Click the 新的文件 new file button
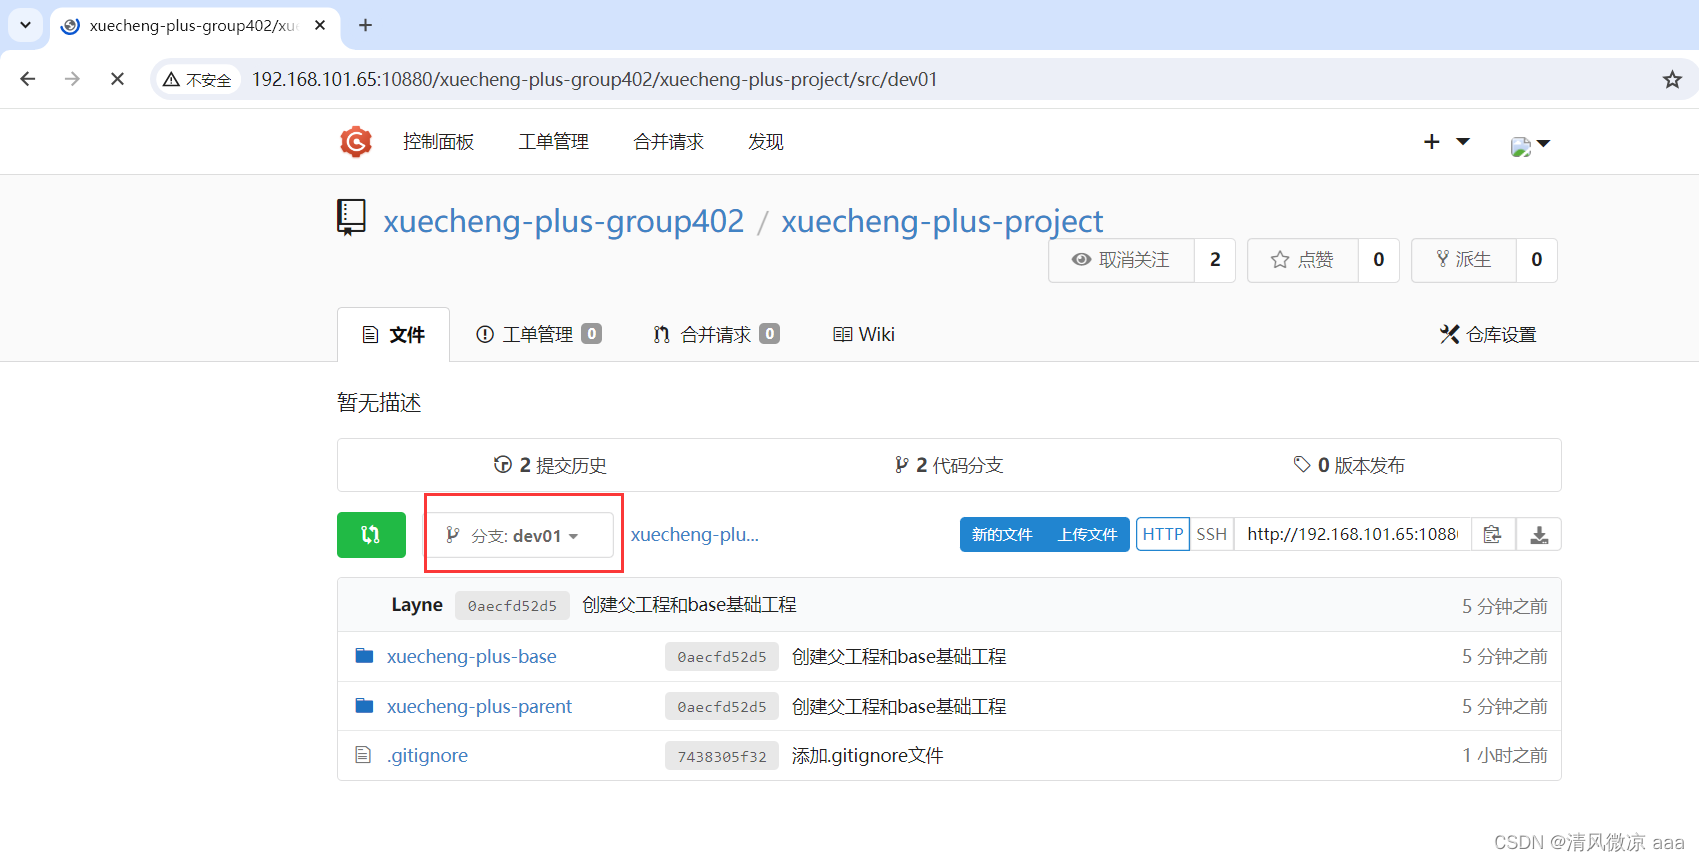 click(1002, 534)
